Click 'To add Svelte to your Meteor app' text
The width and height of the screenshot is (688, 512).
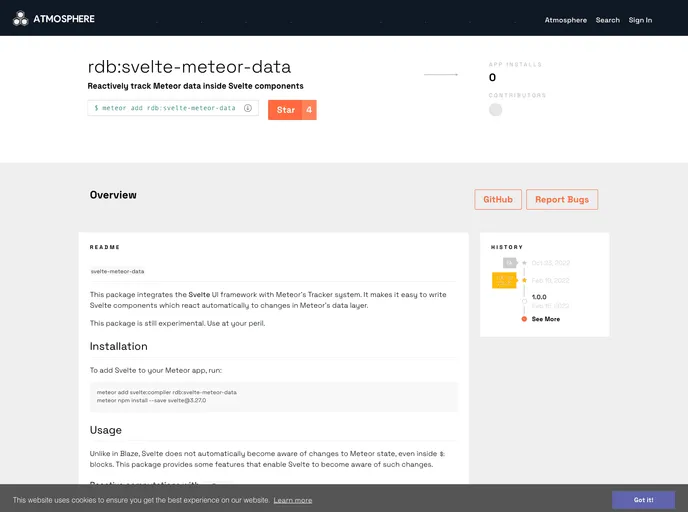point(156,370)
